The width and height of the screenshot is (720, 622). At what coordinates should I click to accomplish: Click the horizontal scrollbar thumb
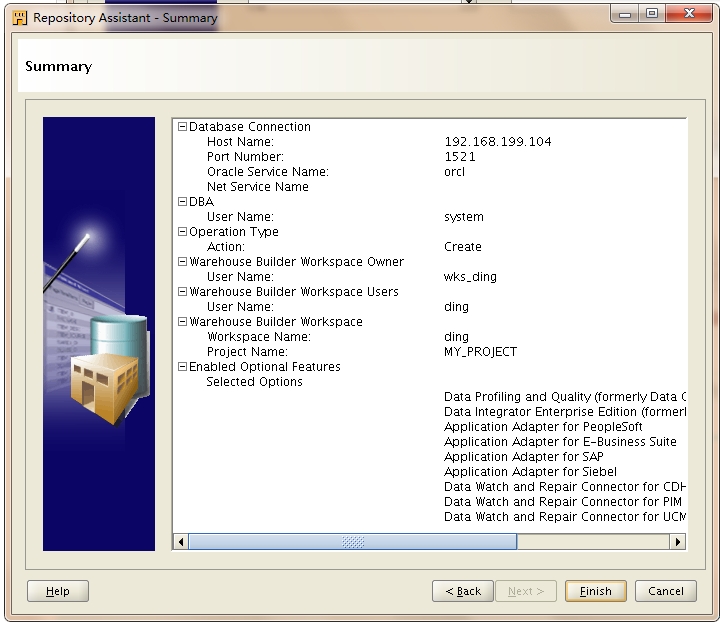coord(353,542)
